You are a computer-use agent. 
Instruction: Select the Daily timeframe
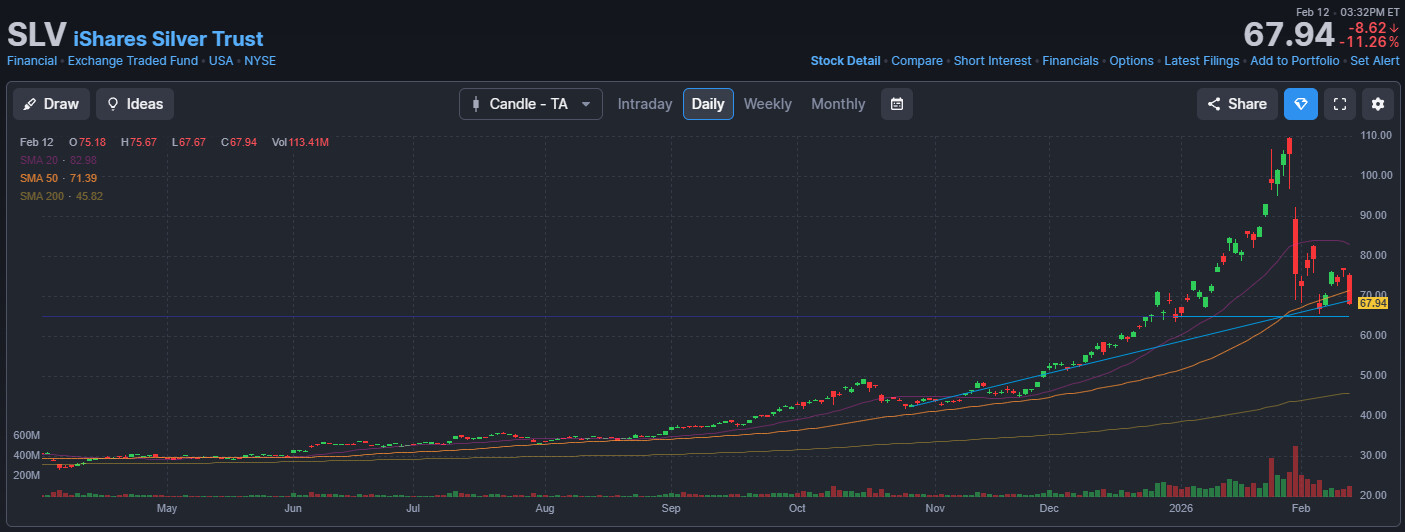click(x=708, y=104)
